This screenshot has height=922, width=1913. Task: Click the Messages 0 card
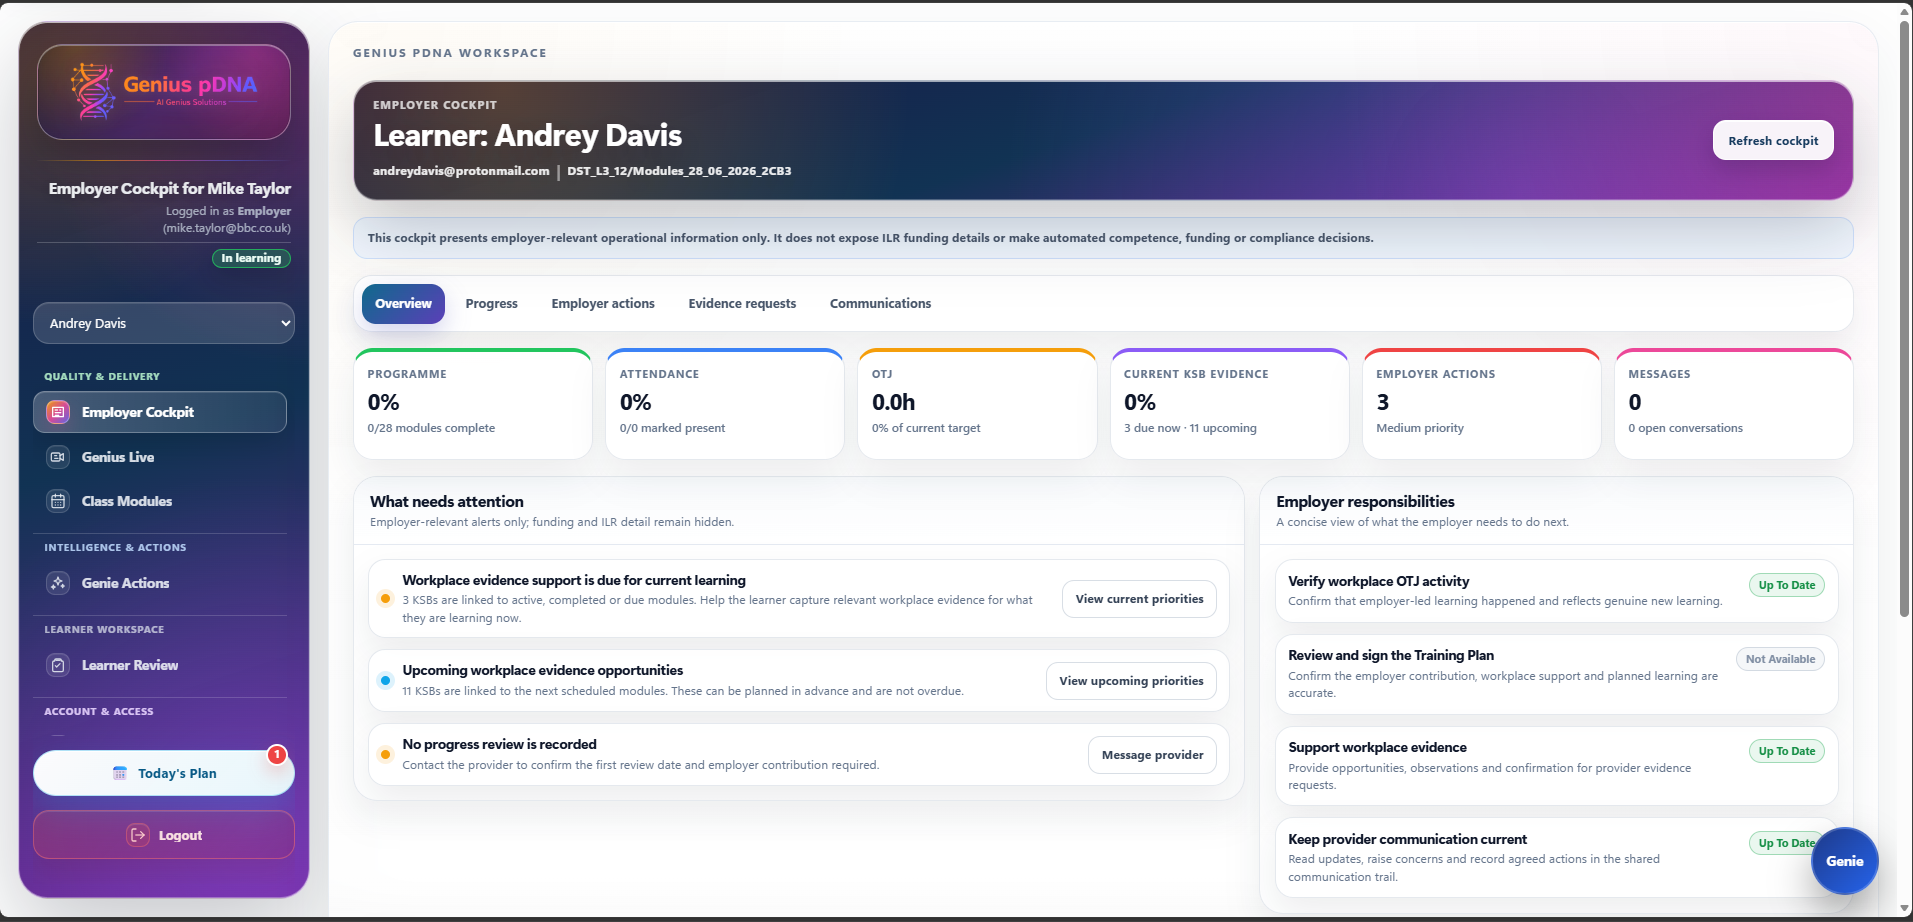(x=1734, y=404)
